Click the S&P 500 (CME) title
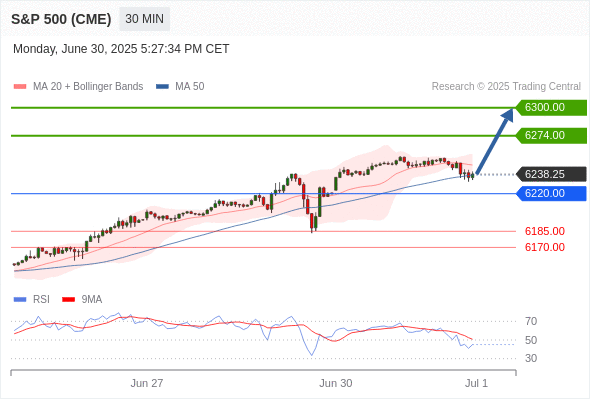 (x=61, y=19)
